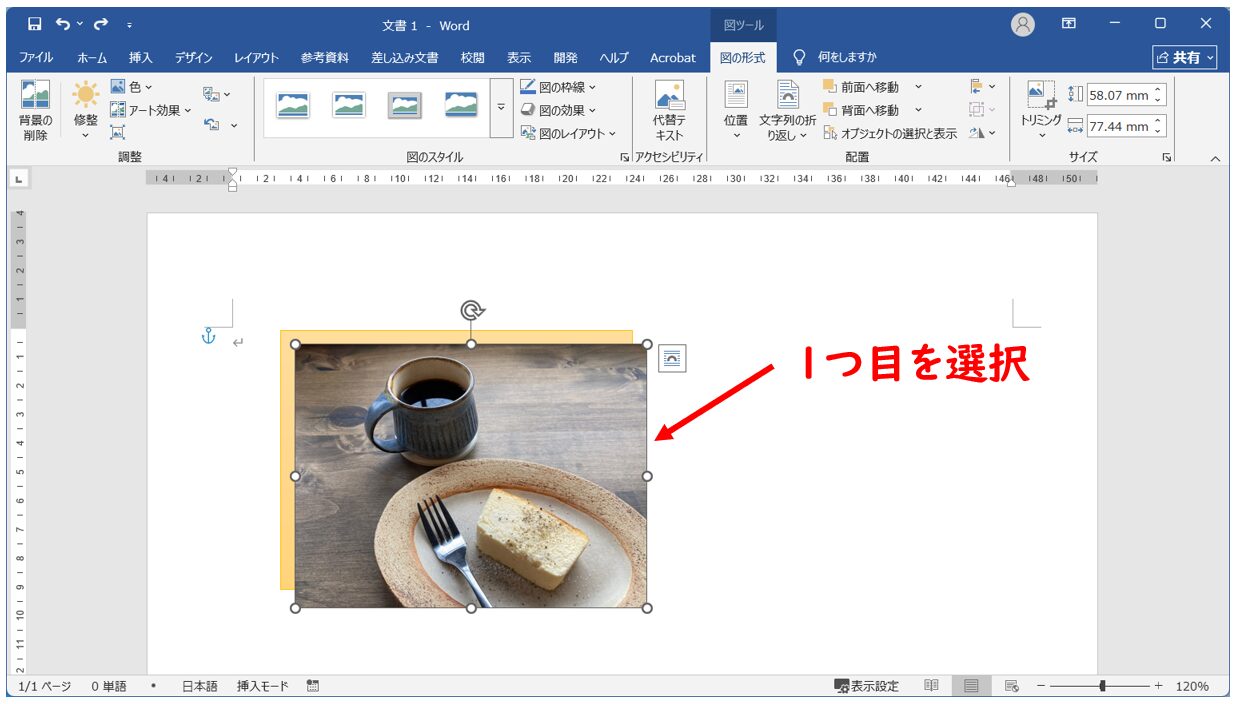Click 表示設定 in the status bar
Image resolution: width=1236 pixels, height=704 pixels.
click(x=867, y=686)
